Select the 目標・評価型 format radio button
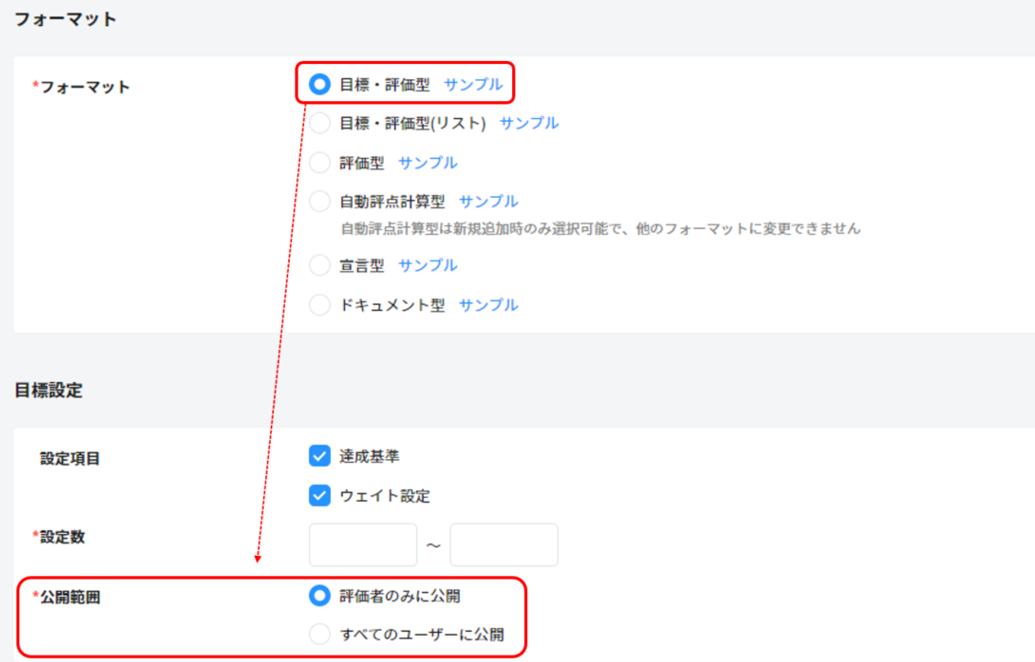 pyautogui.click(x=320, y=85)
